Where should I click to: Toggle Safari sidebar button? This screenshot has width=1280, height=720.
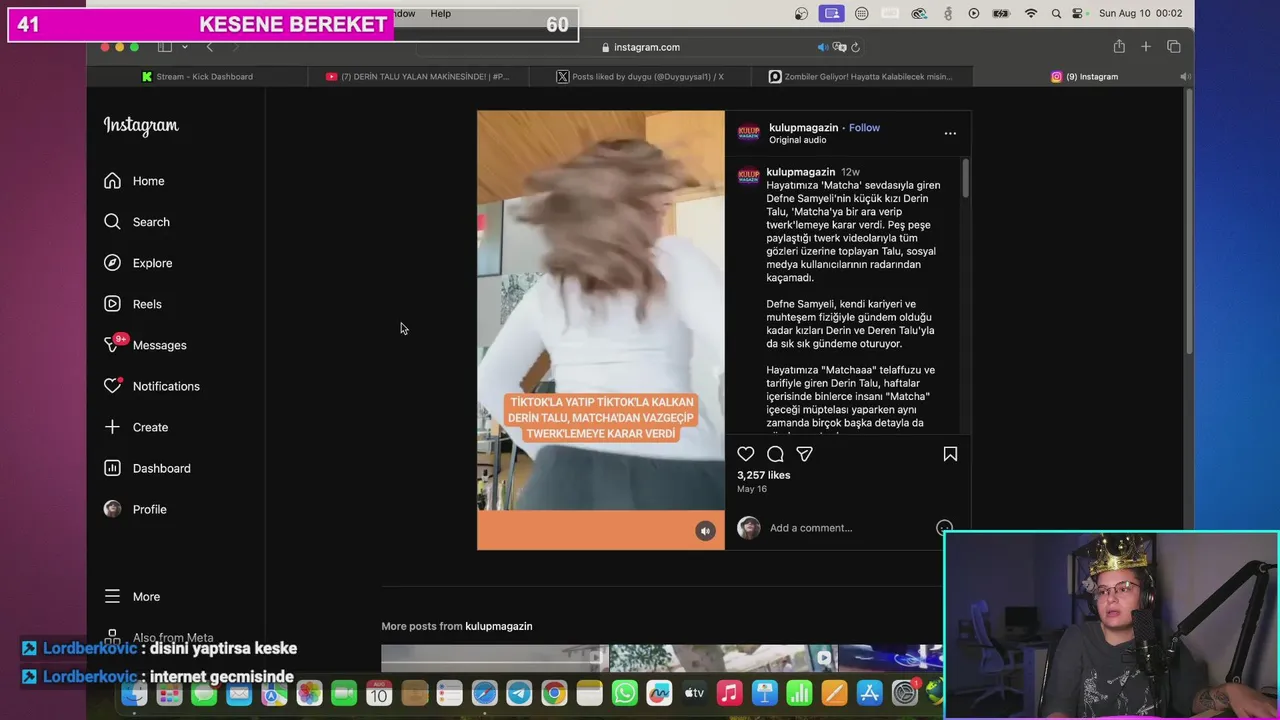pyautogui.click(x=165, y=47)
